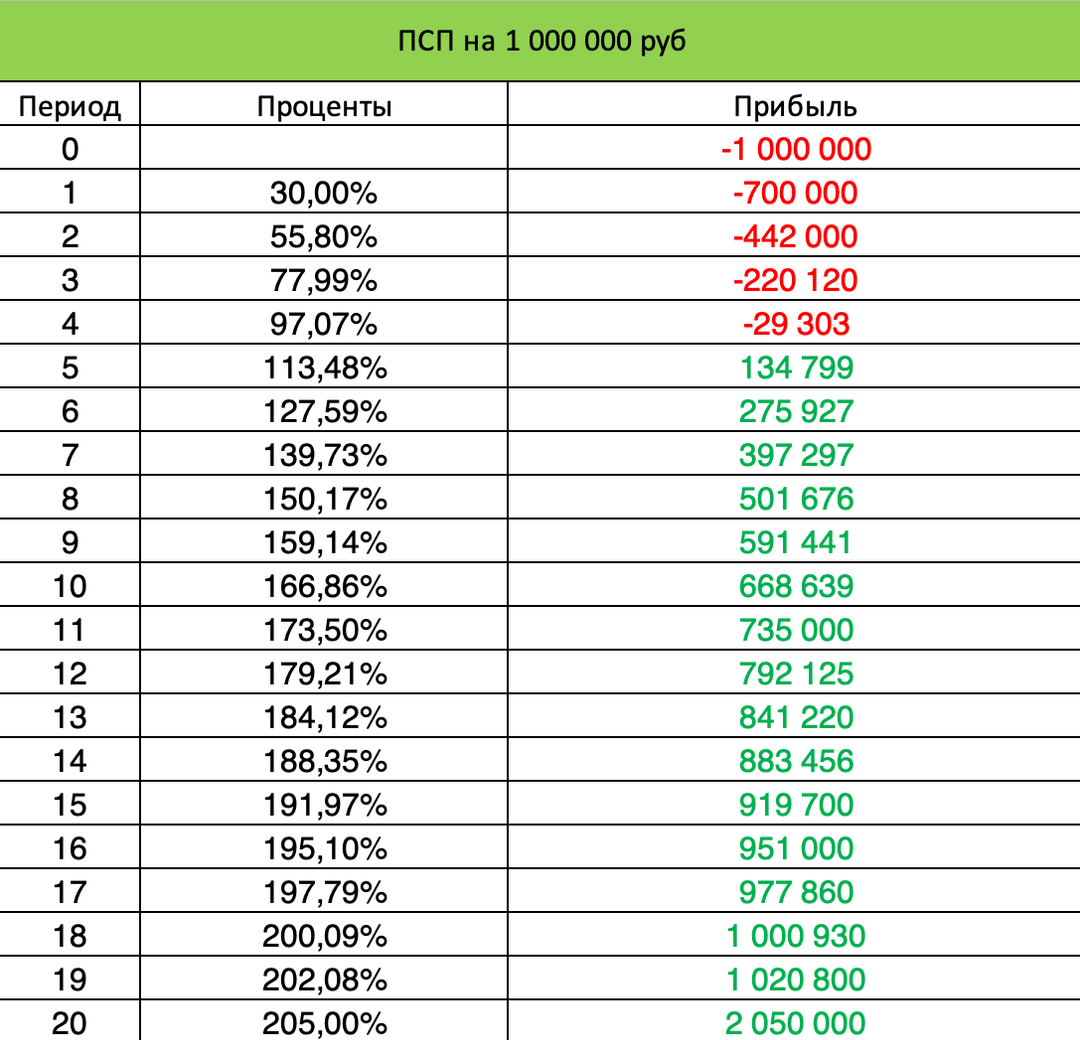1080x1040 pixels.
Task: Select the 200,09% percentage cell
Action: click(324, 936)
